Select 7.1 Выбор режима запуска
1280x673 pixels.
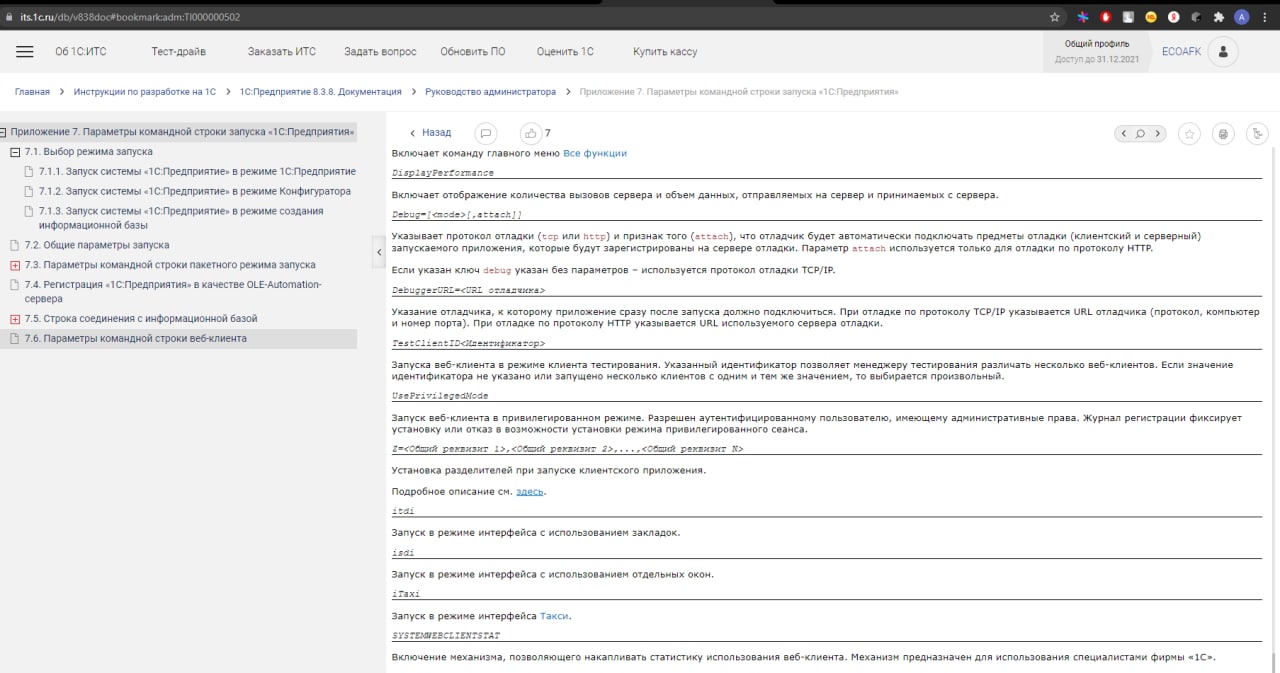88,152
